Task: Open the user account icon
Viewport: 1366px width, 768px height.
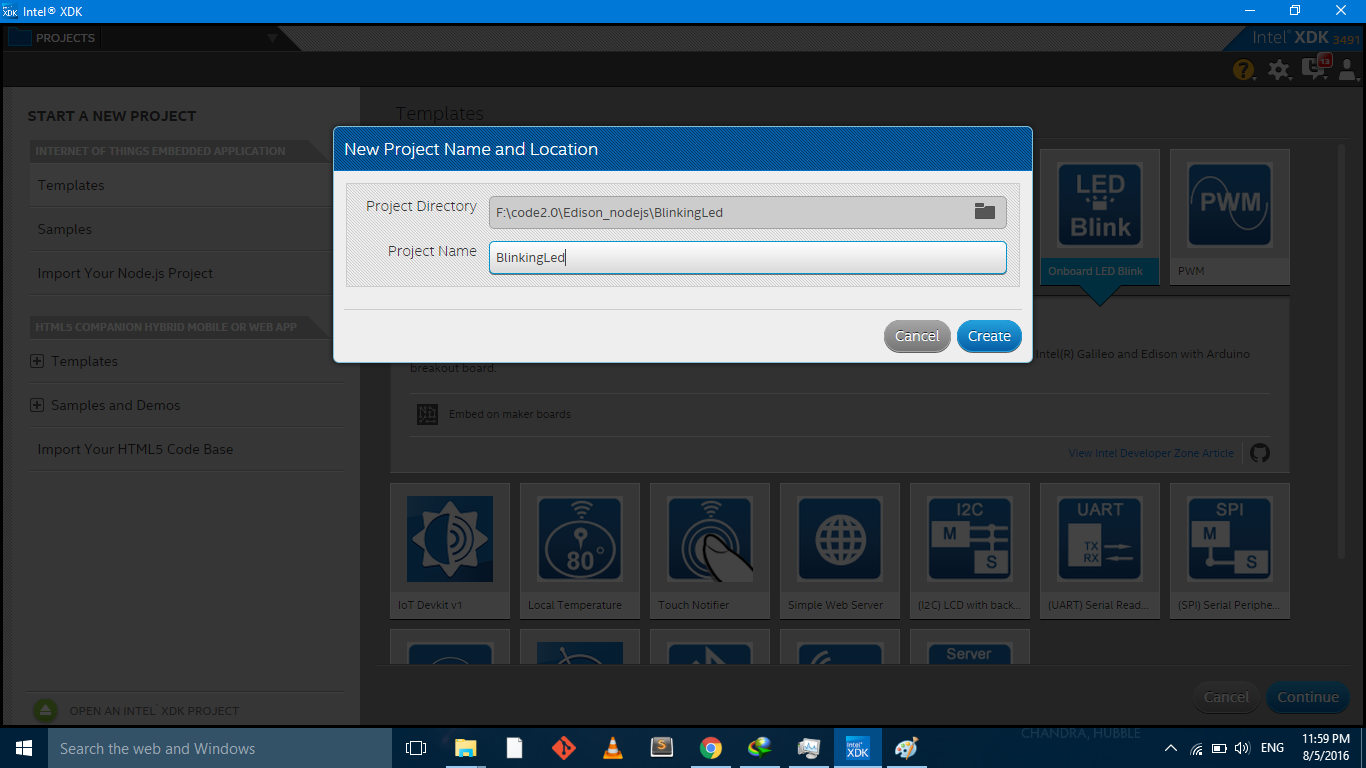Action: (1348, 69)
